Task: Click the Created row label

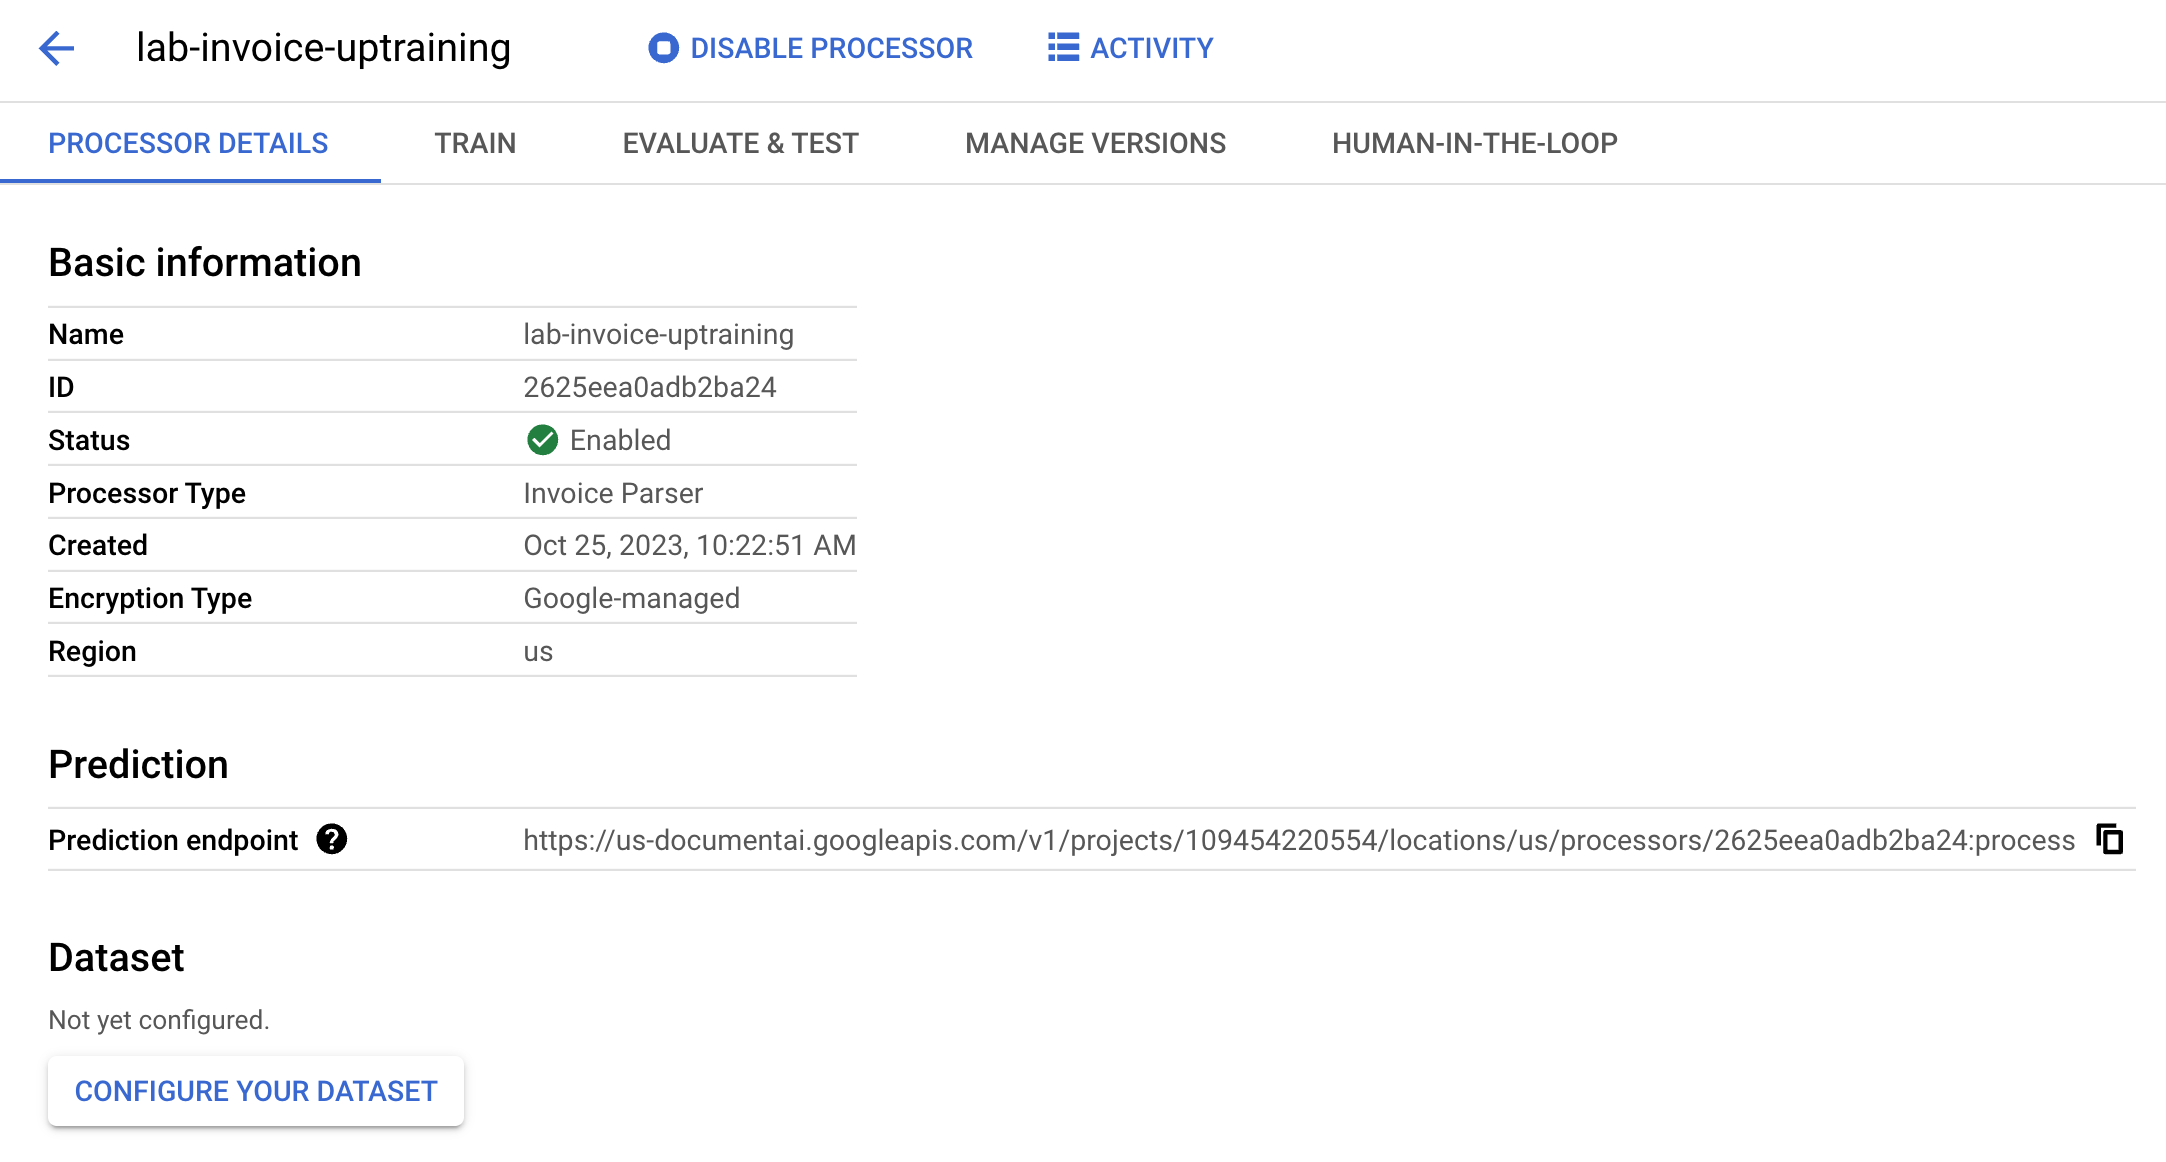Action: click(98, 545)
